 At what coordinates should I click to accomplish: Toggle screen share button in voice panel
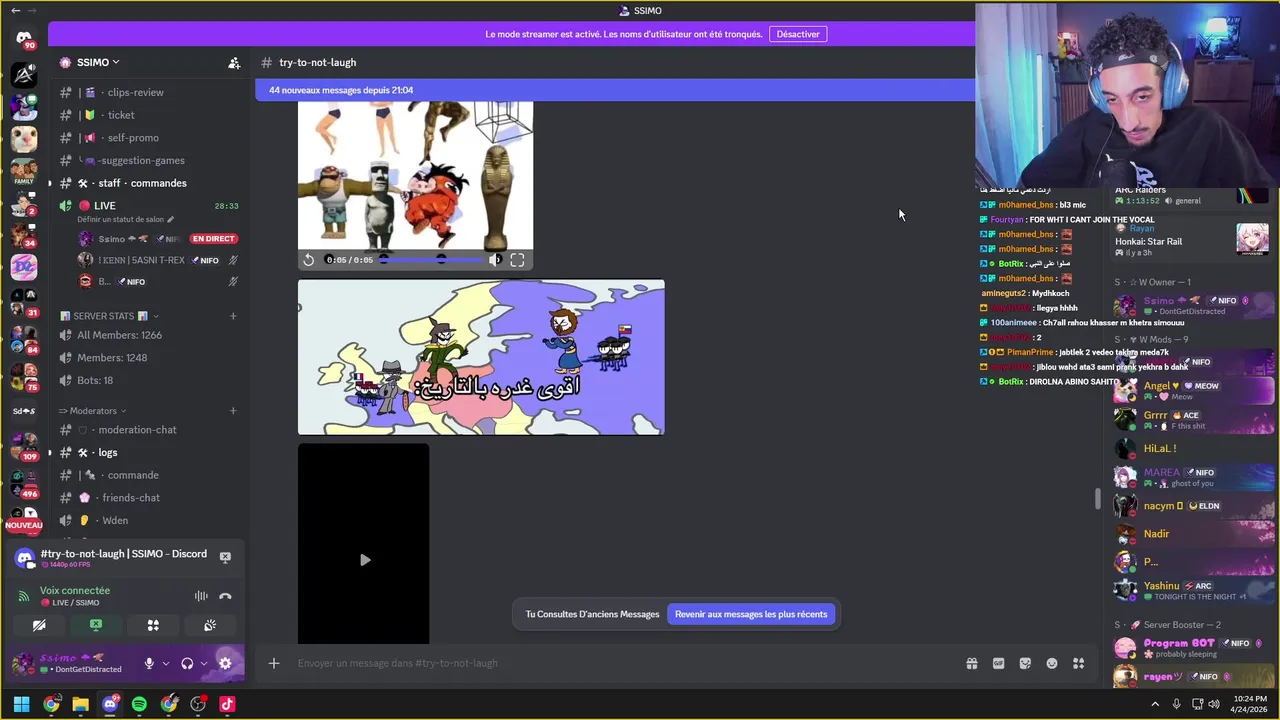[x=96, y=625]
